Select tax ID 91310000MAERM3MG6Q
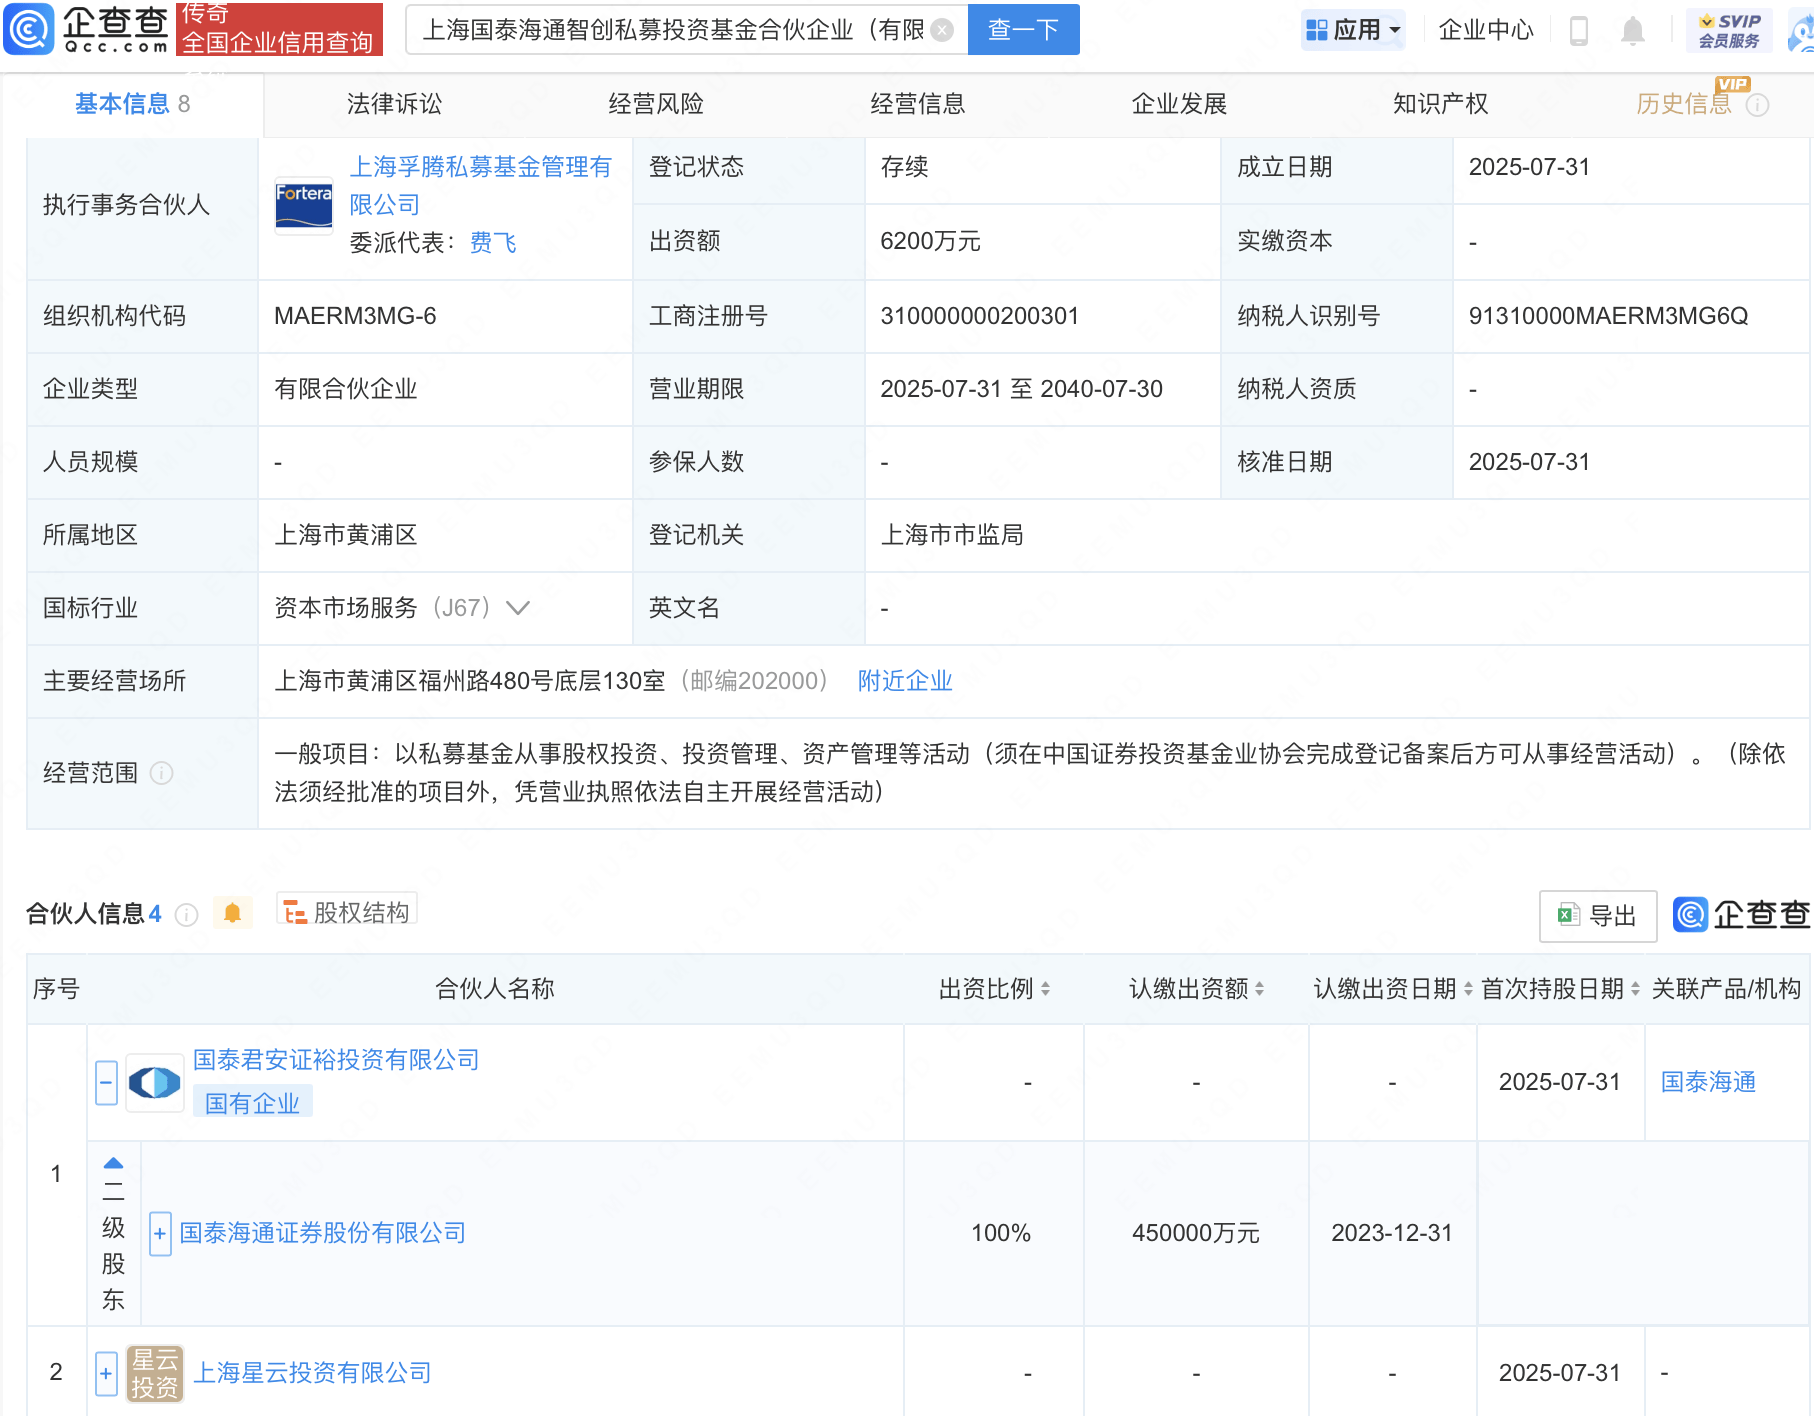The image size is (1814, 1416). 1608,316
